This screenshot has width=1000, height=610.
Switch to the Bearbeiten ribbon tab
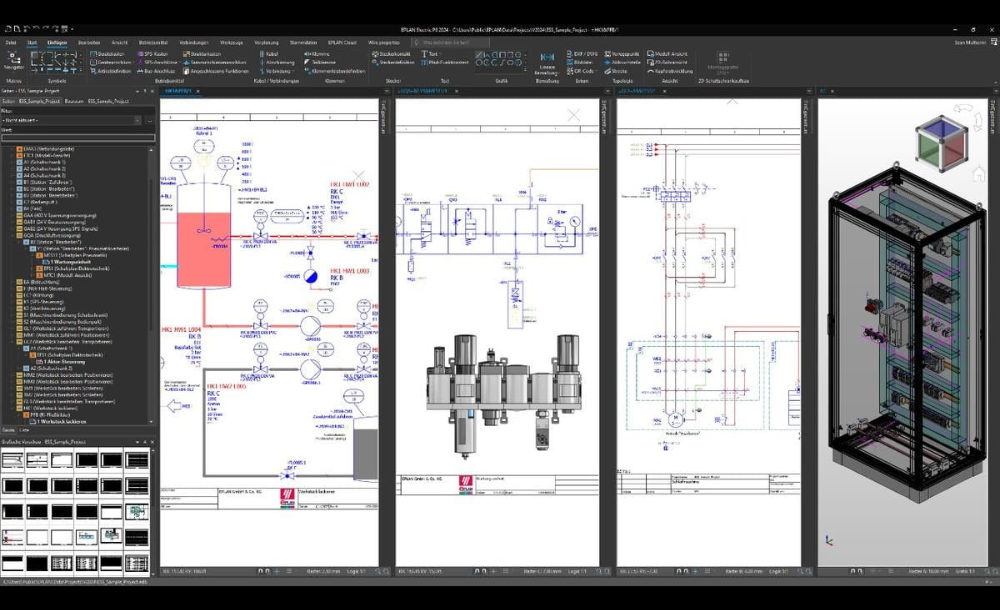pos(89,42)
